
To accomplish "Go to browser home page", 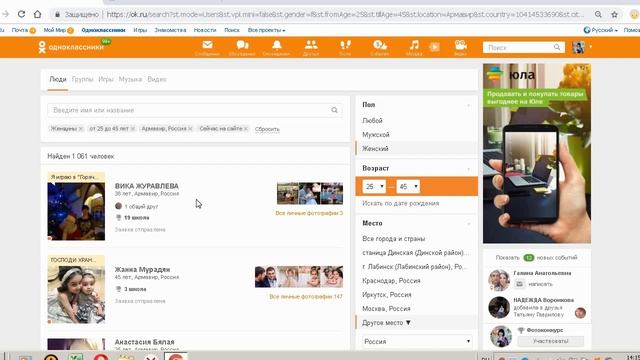I will tap(37, 14).
